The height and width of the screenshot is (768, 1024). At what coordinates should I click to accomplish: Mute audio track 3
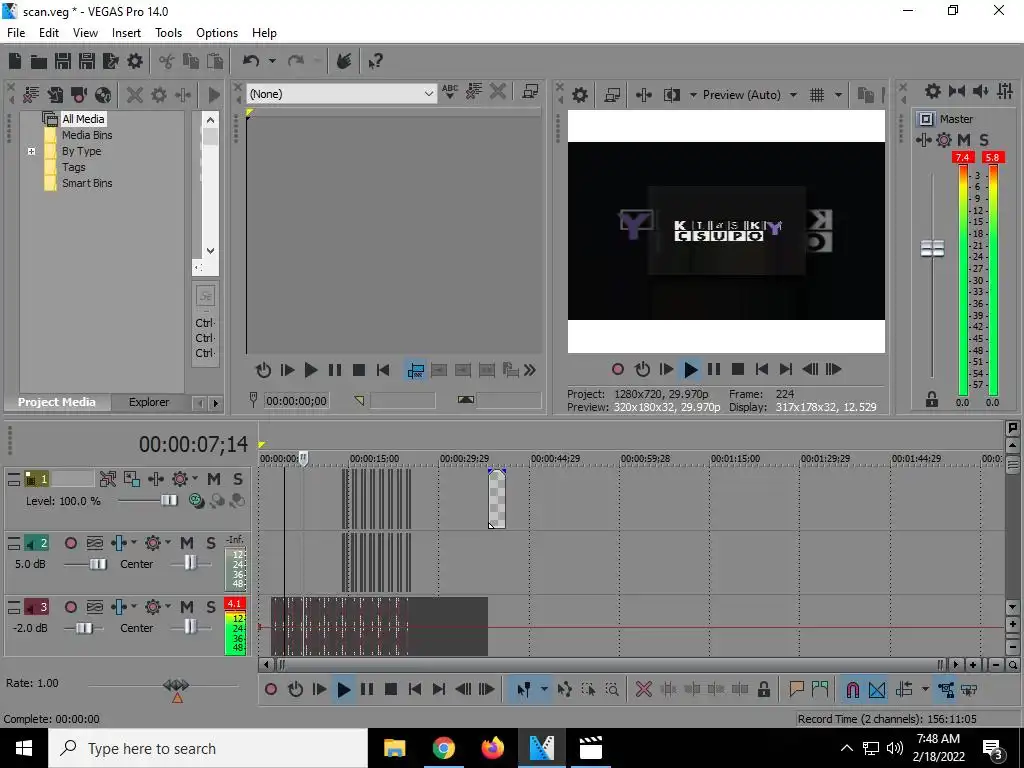click(x=187, y=607)
